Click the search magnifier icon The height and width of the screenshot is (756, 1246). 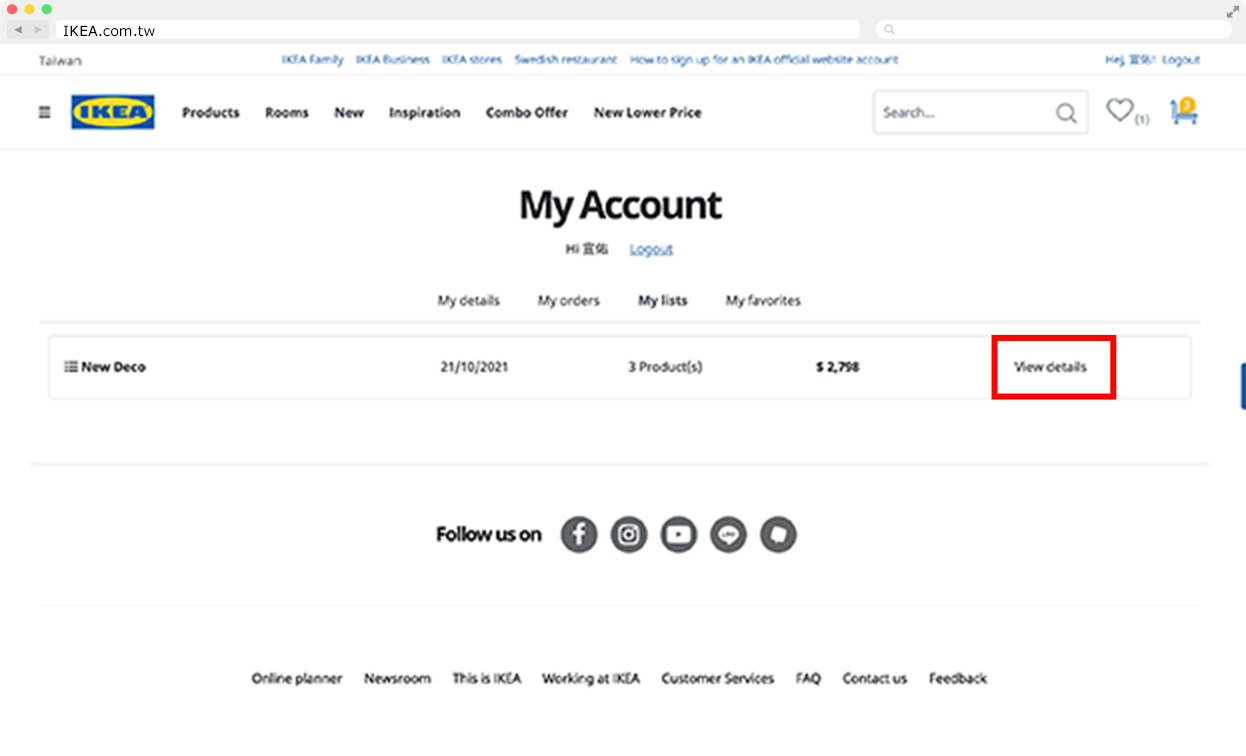click(1066, 113)
